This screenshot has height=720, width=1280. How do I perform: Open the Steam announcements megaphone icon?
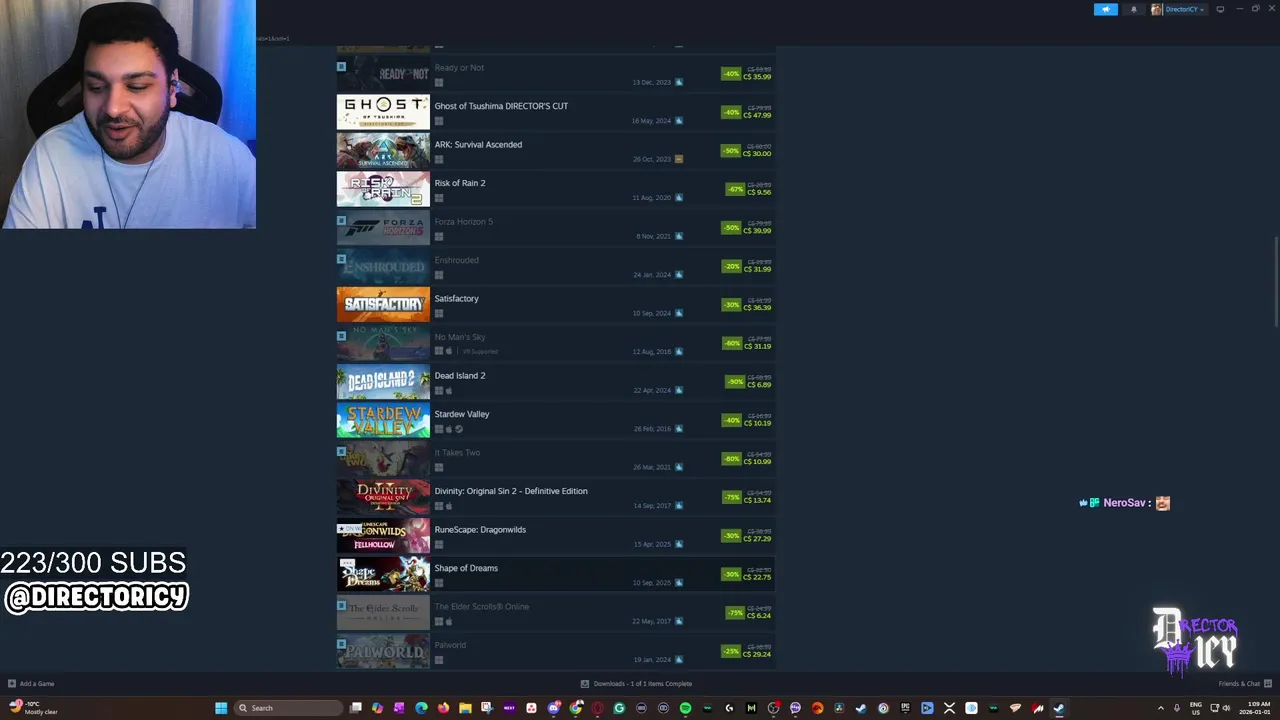pos(1106,9)
